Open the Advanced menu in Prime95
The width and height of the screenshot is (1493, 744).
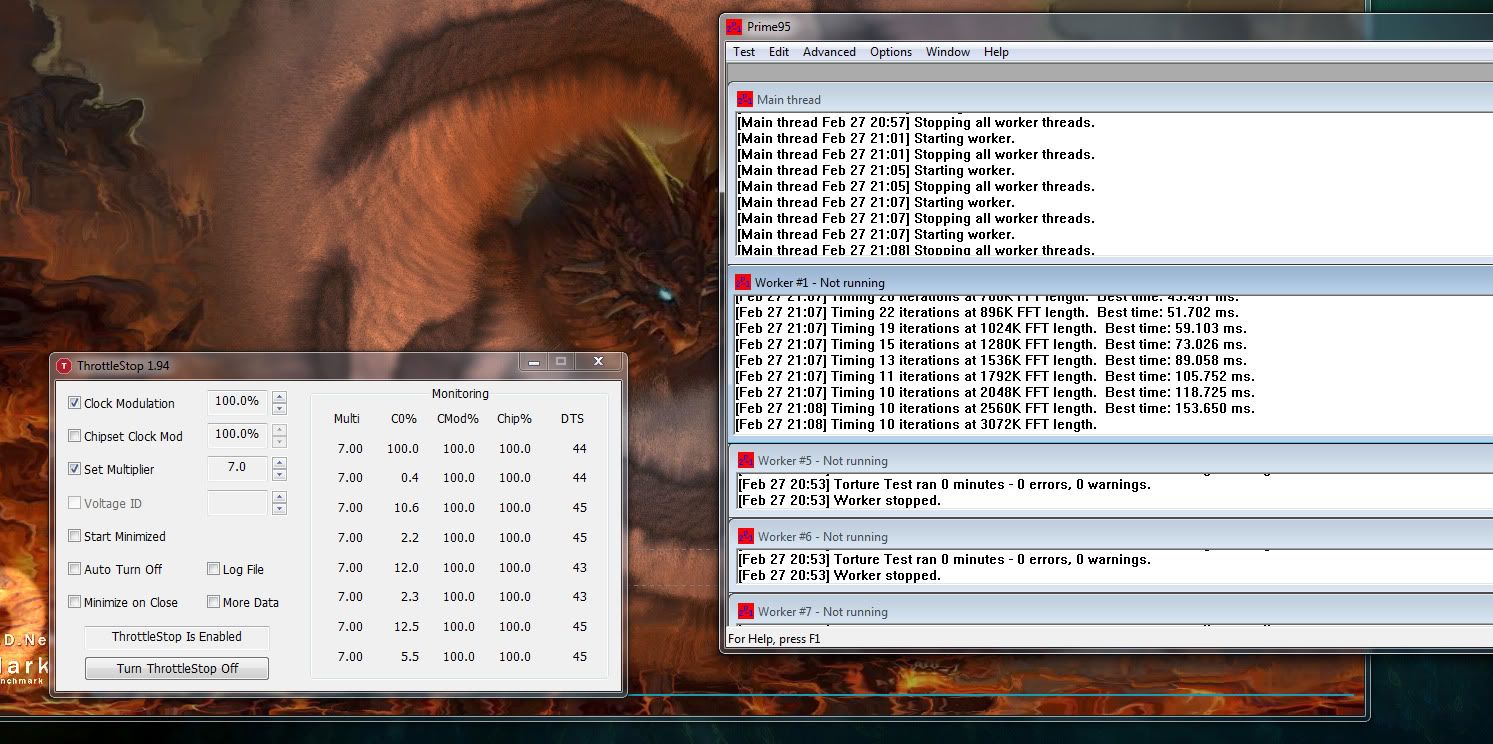pyautogui.click(x=829, y=52)
